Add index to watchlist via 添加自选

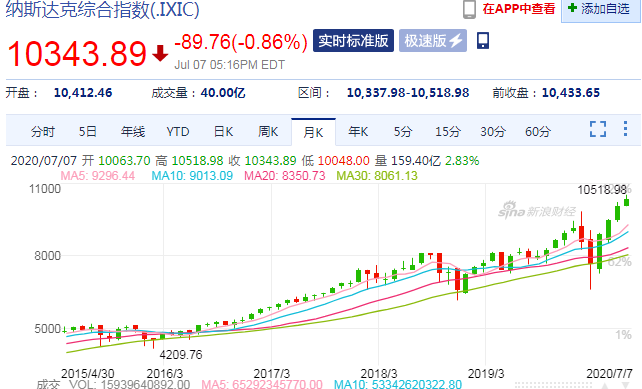click(x=600, y=9)
